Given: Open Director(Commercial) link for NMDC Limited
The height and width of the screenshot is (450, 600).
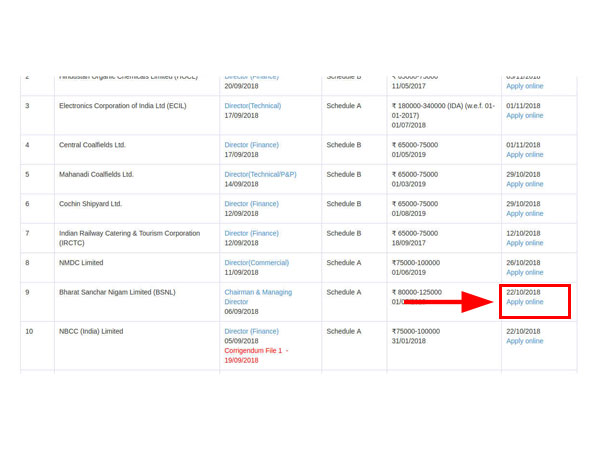Looking at the screenshot, I should (256, 263).
